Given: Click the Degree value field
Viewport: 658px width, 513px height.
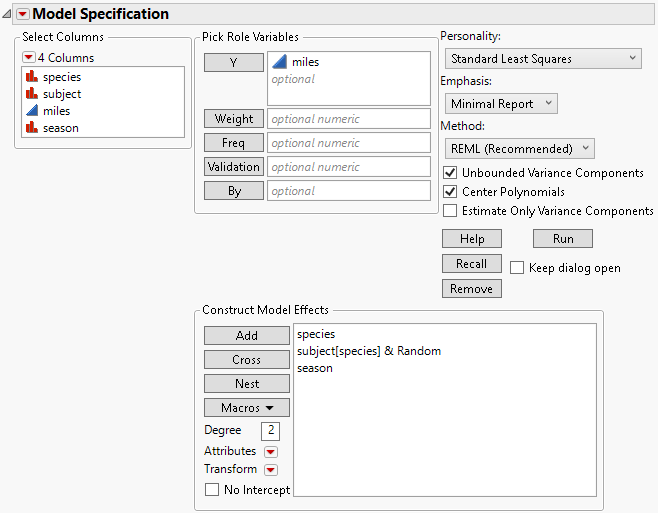Looking at the screenshot, I should tap(270, 431).
